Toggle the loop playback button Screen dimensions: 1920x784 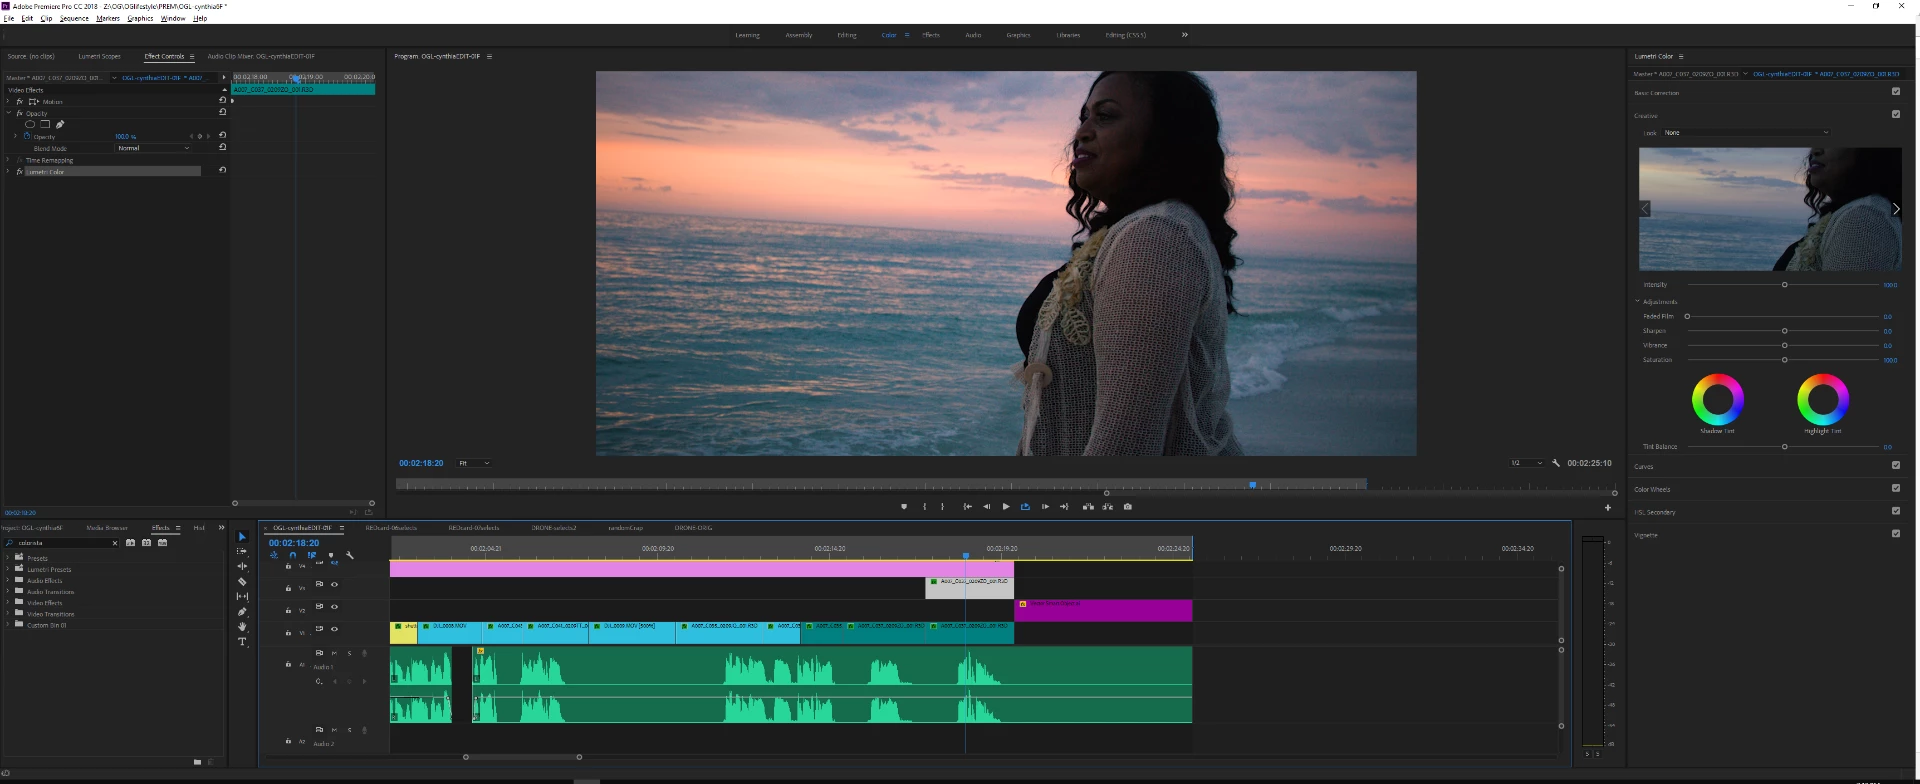tap(1025, 507)
